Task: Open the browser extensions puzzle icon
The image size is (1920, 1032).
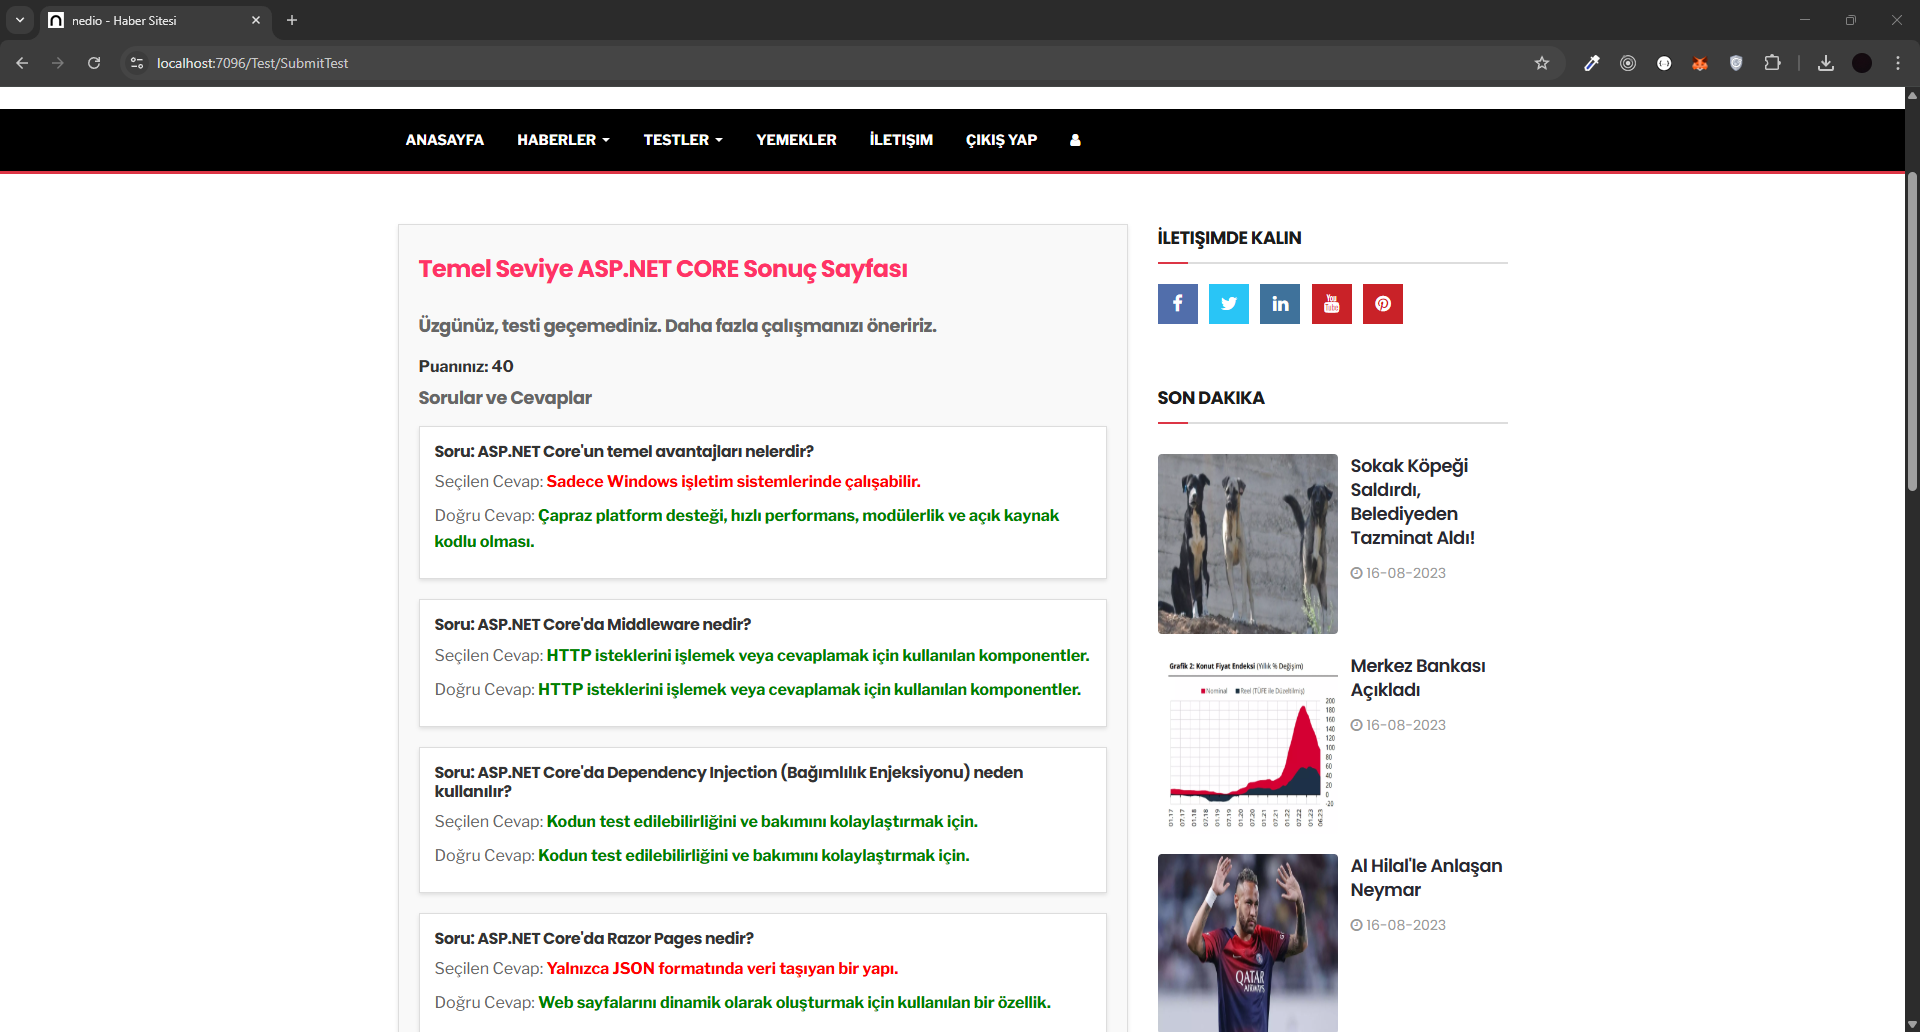Action: tap(1772, 63)
